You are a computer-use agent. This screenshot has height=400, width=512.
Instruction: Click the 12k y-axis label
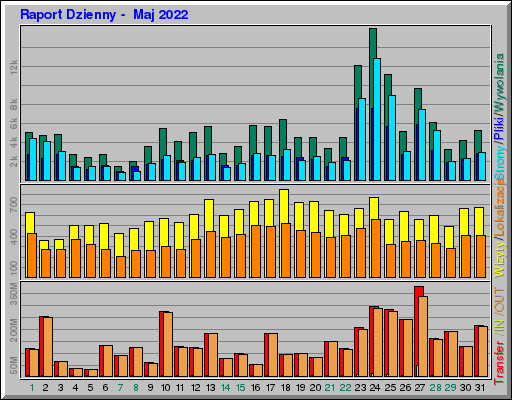14,67
